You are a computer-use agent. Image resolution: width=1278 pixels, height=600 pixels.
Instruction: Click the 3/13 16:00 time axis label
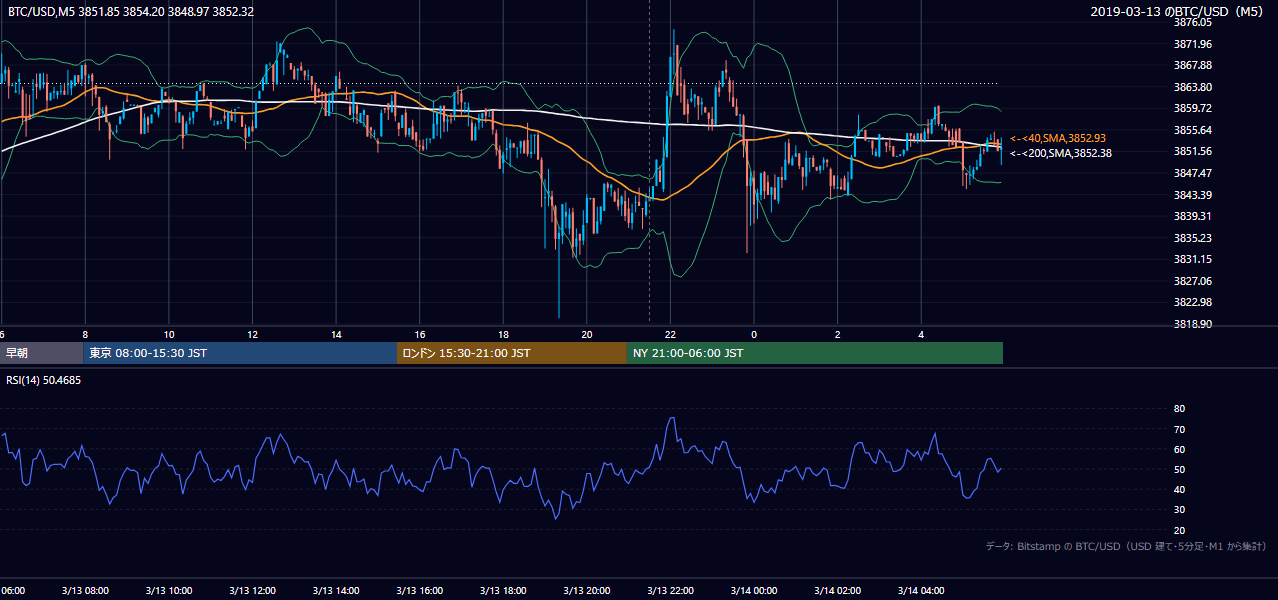coord(420,590)
